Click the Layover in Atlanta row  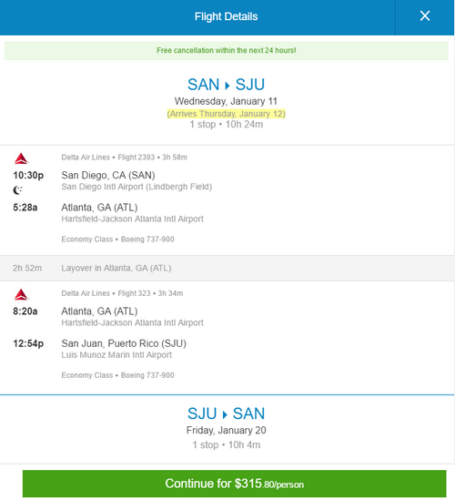pos(227,268)
